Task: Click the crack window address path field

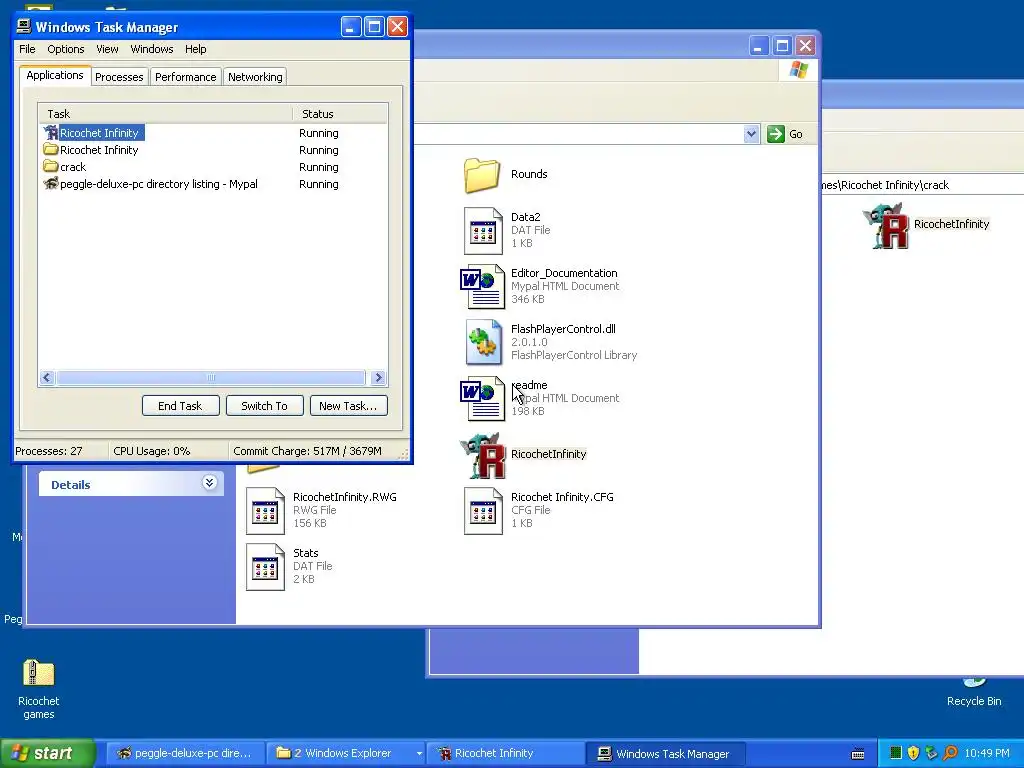Action: [922, 185]
